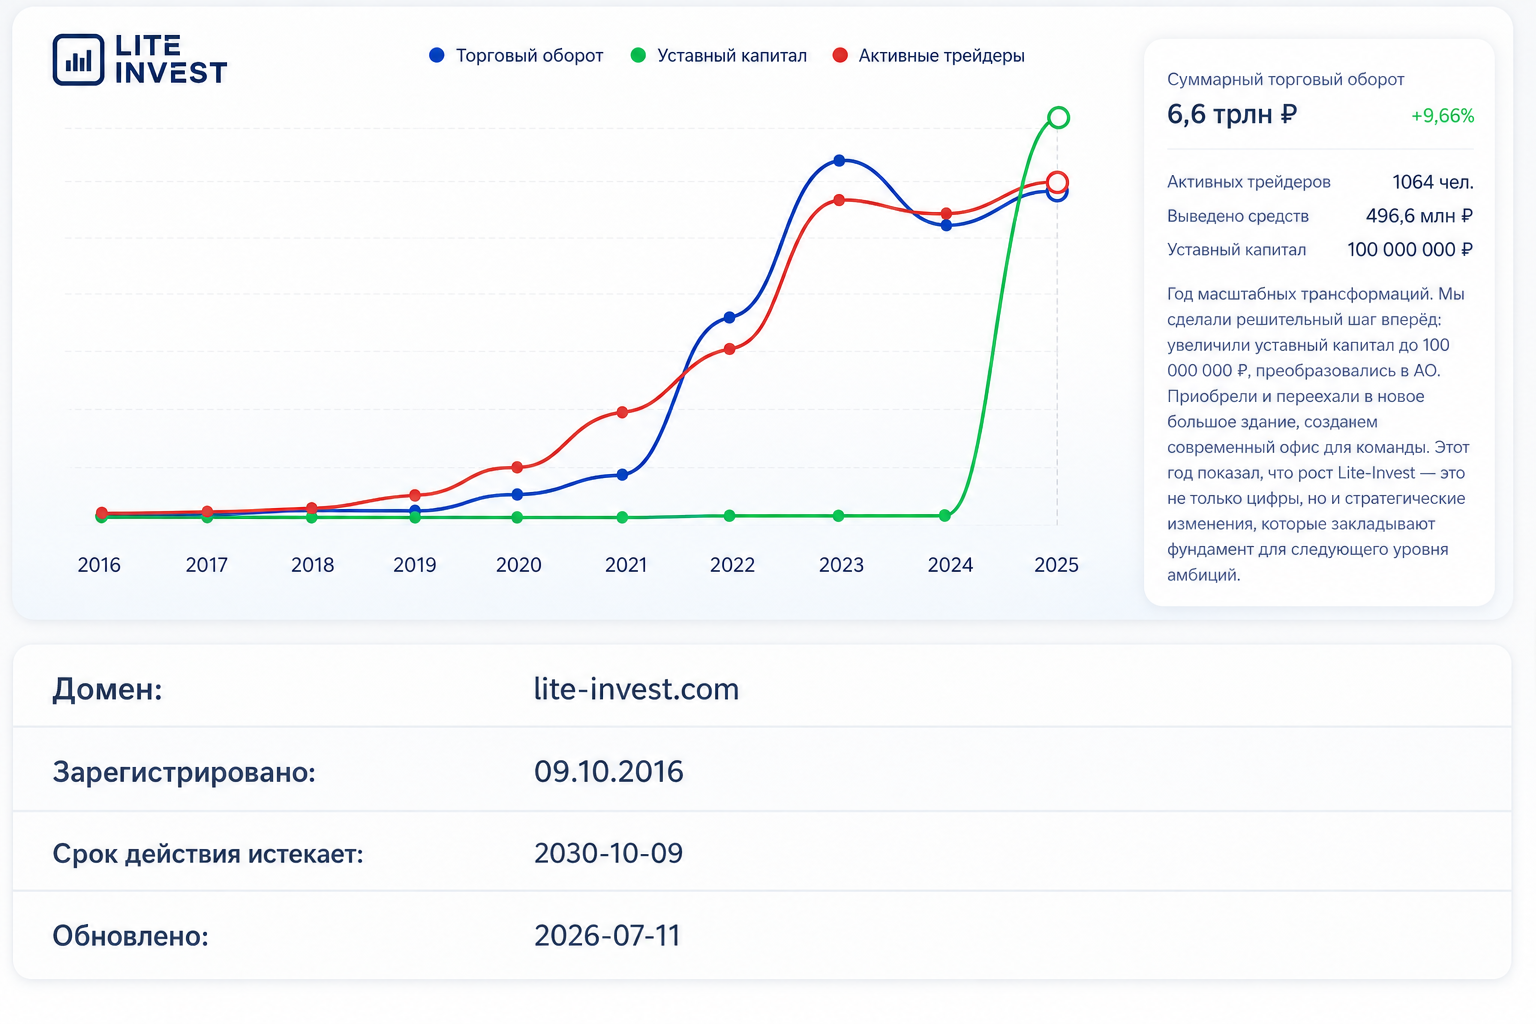
Task: Click the Lite Invest bar chart logo icon
Action: pos(78,59)
